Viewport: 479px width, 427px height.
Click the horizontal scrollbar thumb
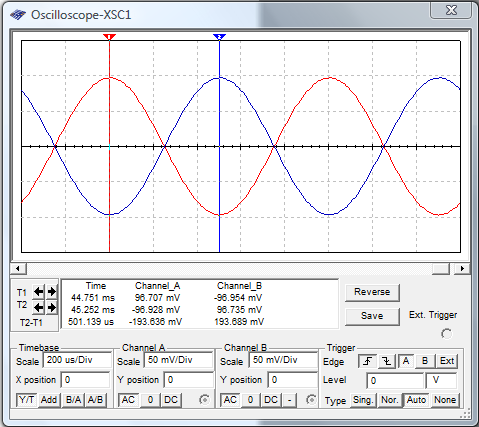(x=441, y=269)
